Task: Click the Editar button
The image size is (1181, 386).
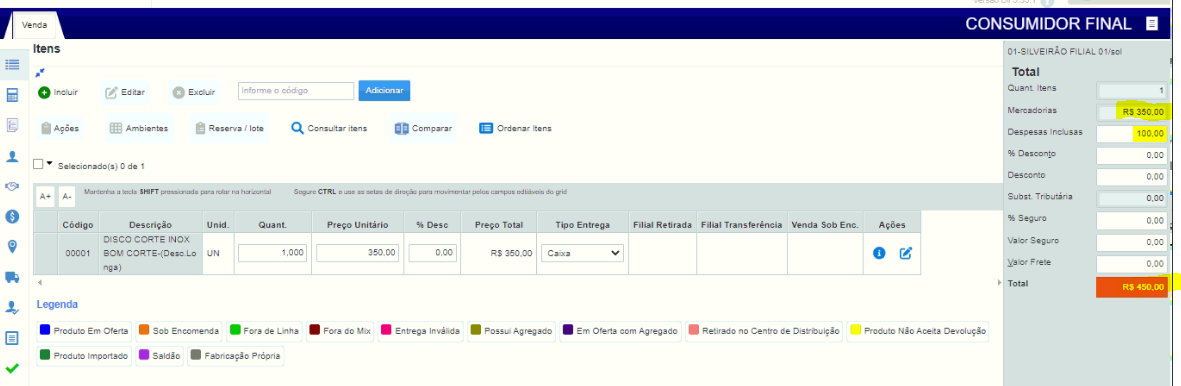Action: (x=125, y=92)
